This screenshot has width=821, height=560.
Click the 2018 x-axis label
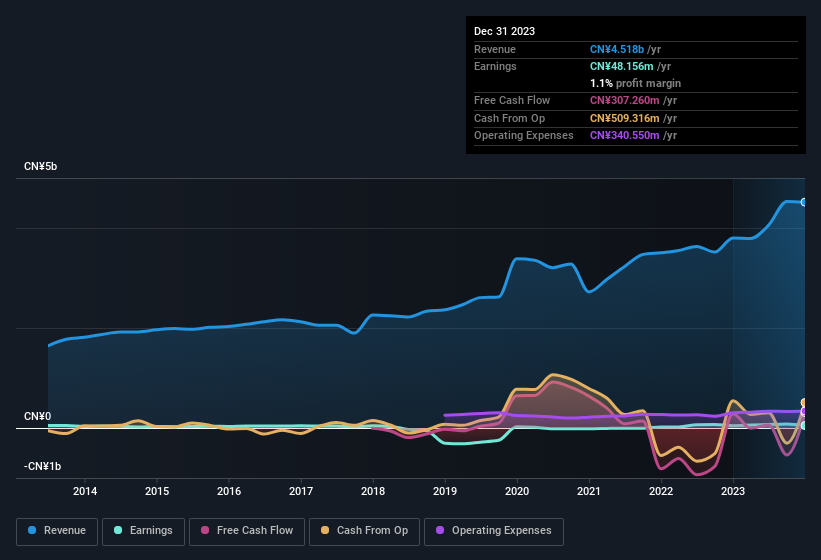[x=373, y=491]
